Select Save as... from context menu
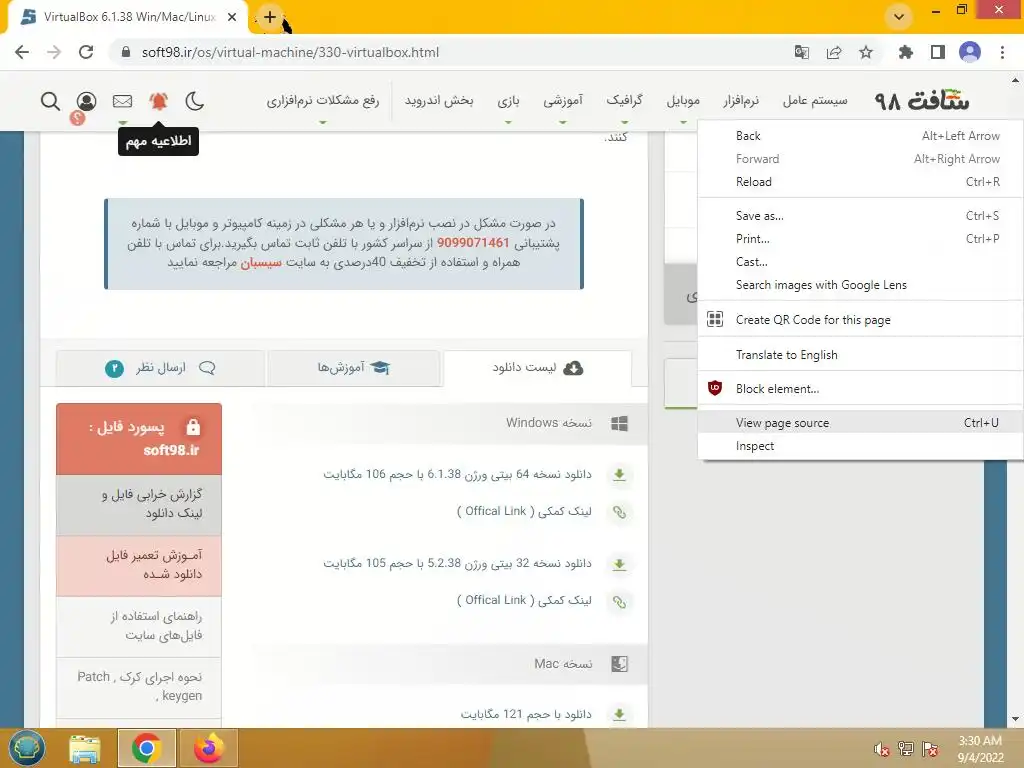 point(860,216)
